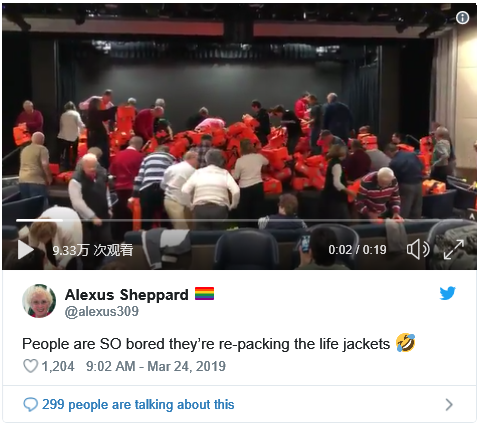Expand video to fullscreen
Image resolution: width=480 pixels, height=426 pixels.
[454, 249]
